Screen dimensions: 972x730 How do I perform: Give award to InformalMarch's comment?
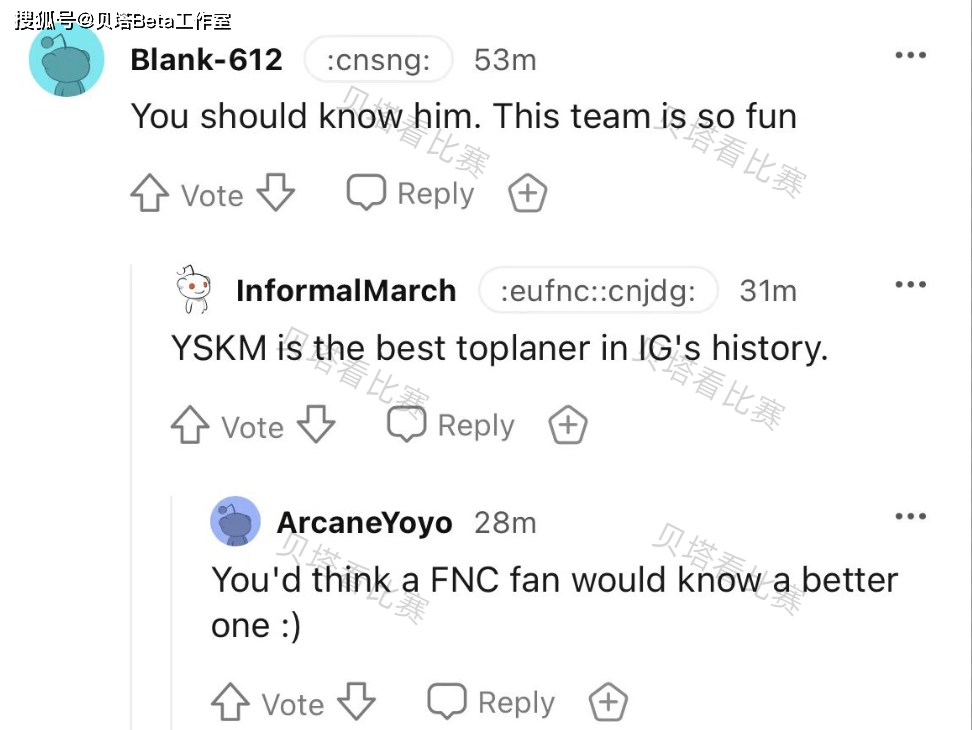pos(568,426)
